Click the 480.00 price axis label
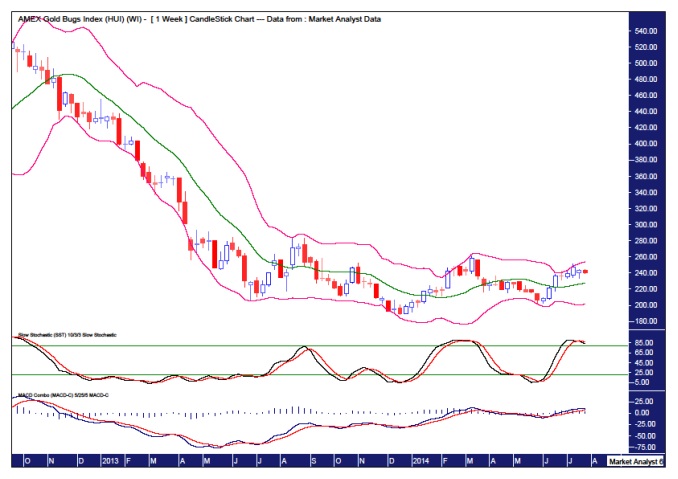 [646, 79]
